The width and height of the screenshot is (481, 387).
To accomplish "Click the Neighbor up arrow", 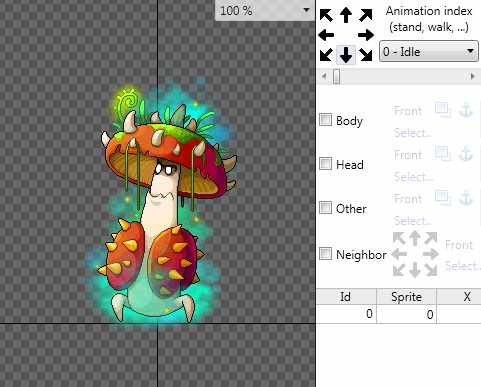I will 415,238.
